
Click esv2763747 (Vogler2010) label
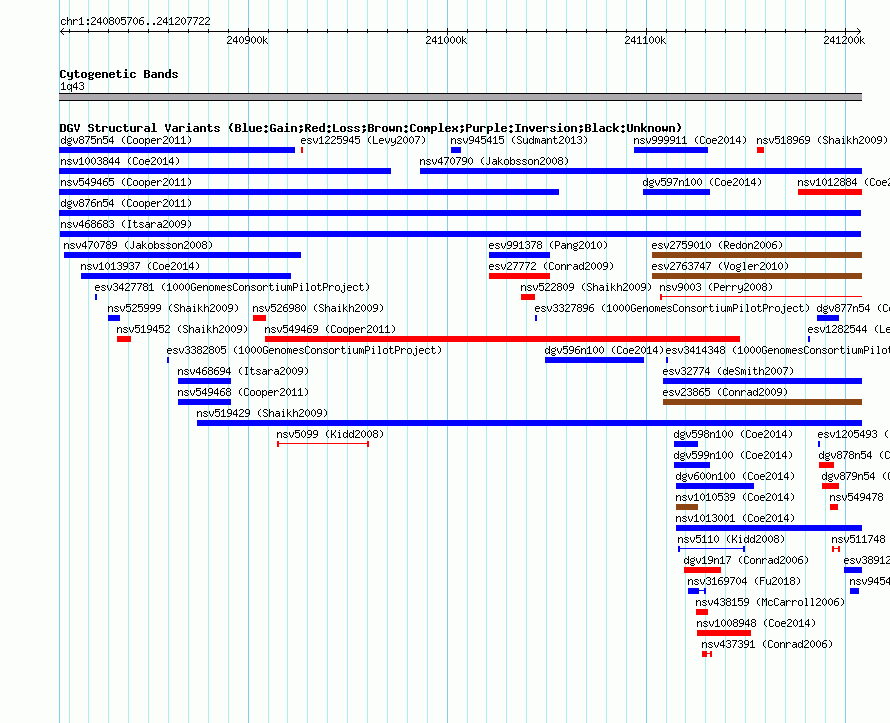tap(720, 266)
